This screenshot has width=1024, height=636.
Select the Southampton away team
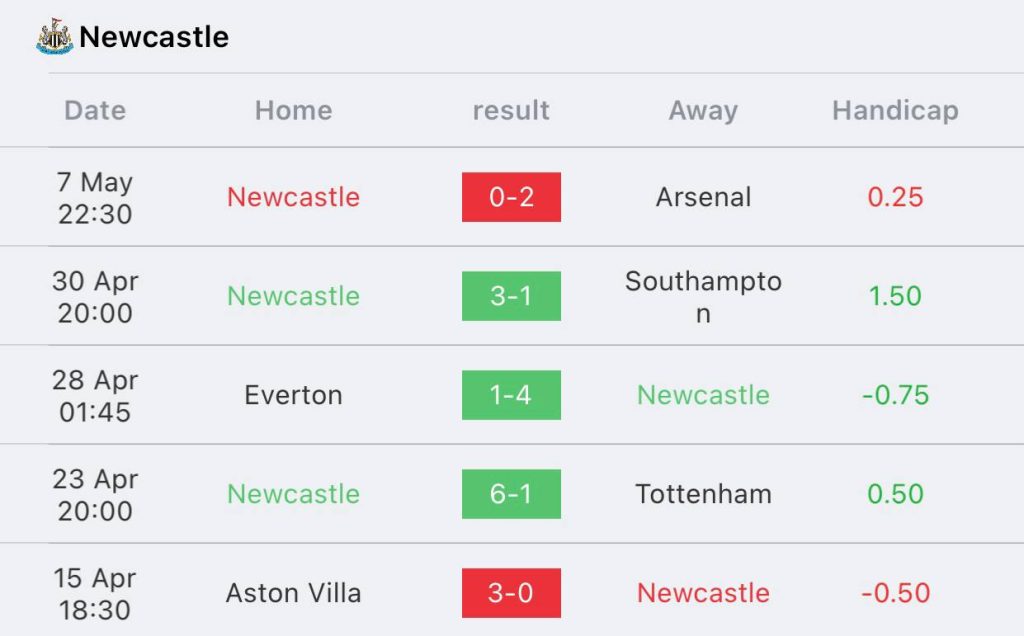click(x=703, y=297)
